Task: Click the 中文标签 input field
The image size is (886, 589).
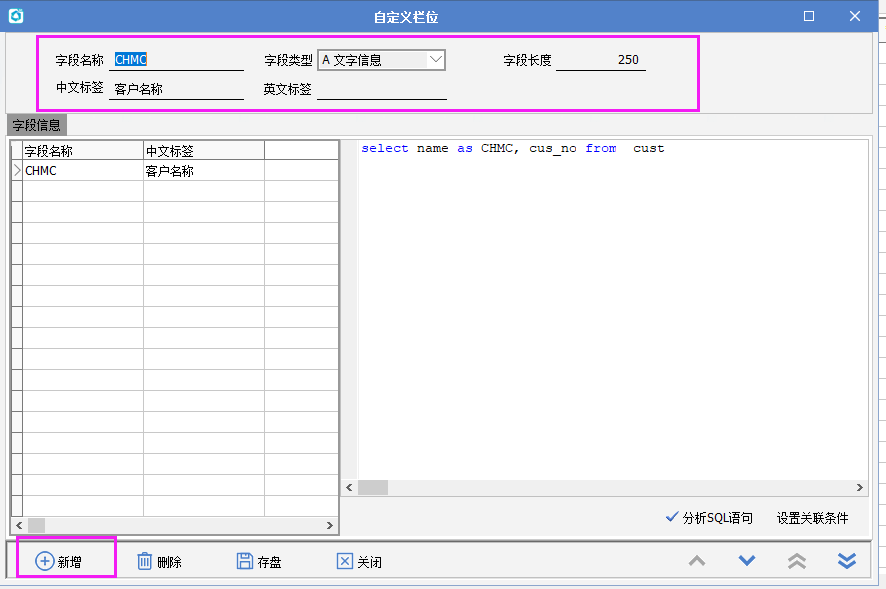Action: point(178,89)
